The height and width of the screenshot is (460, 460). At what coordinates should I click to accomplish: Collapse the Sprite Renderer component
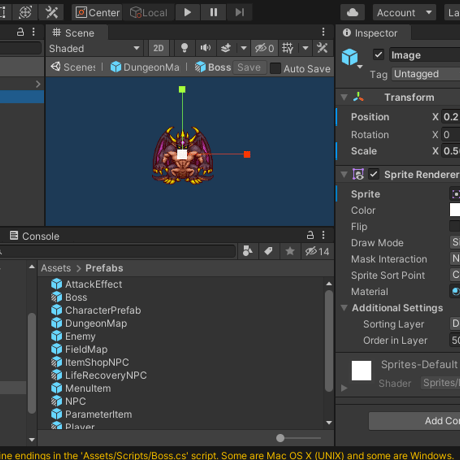point(344,174)
